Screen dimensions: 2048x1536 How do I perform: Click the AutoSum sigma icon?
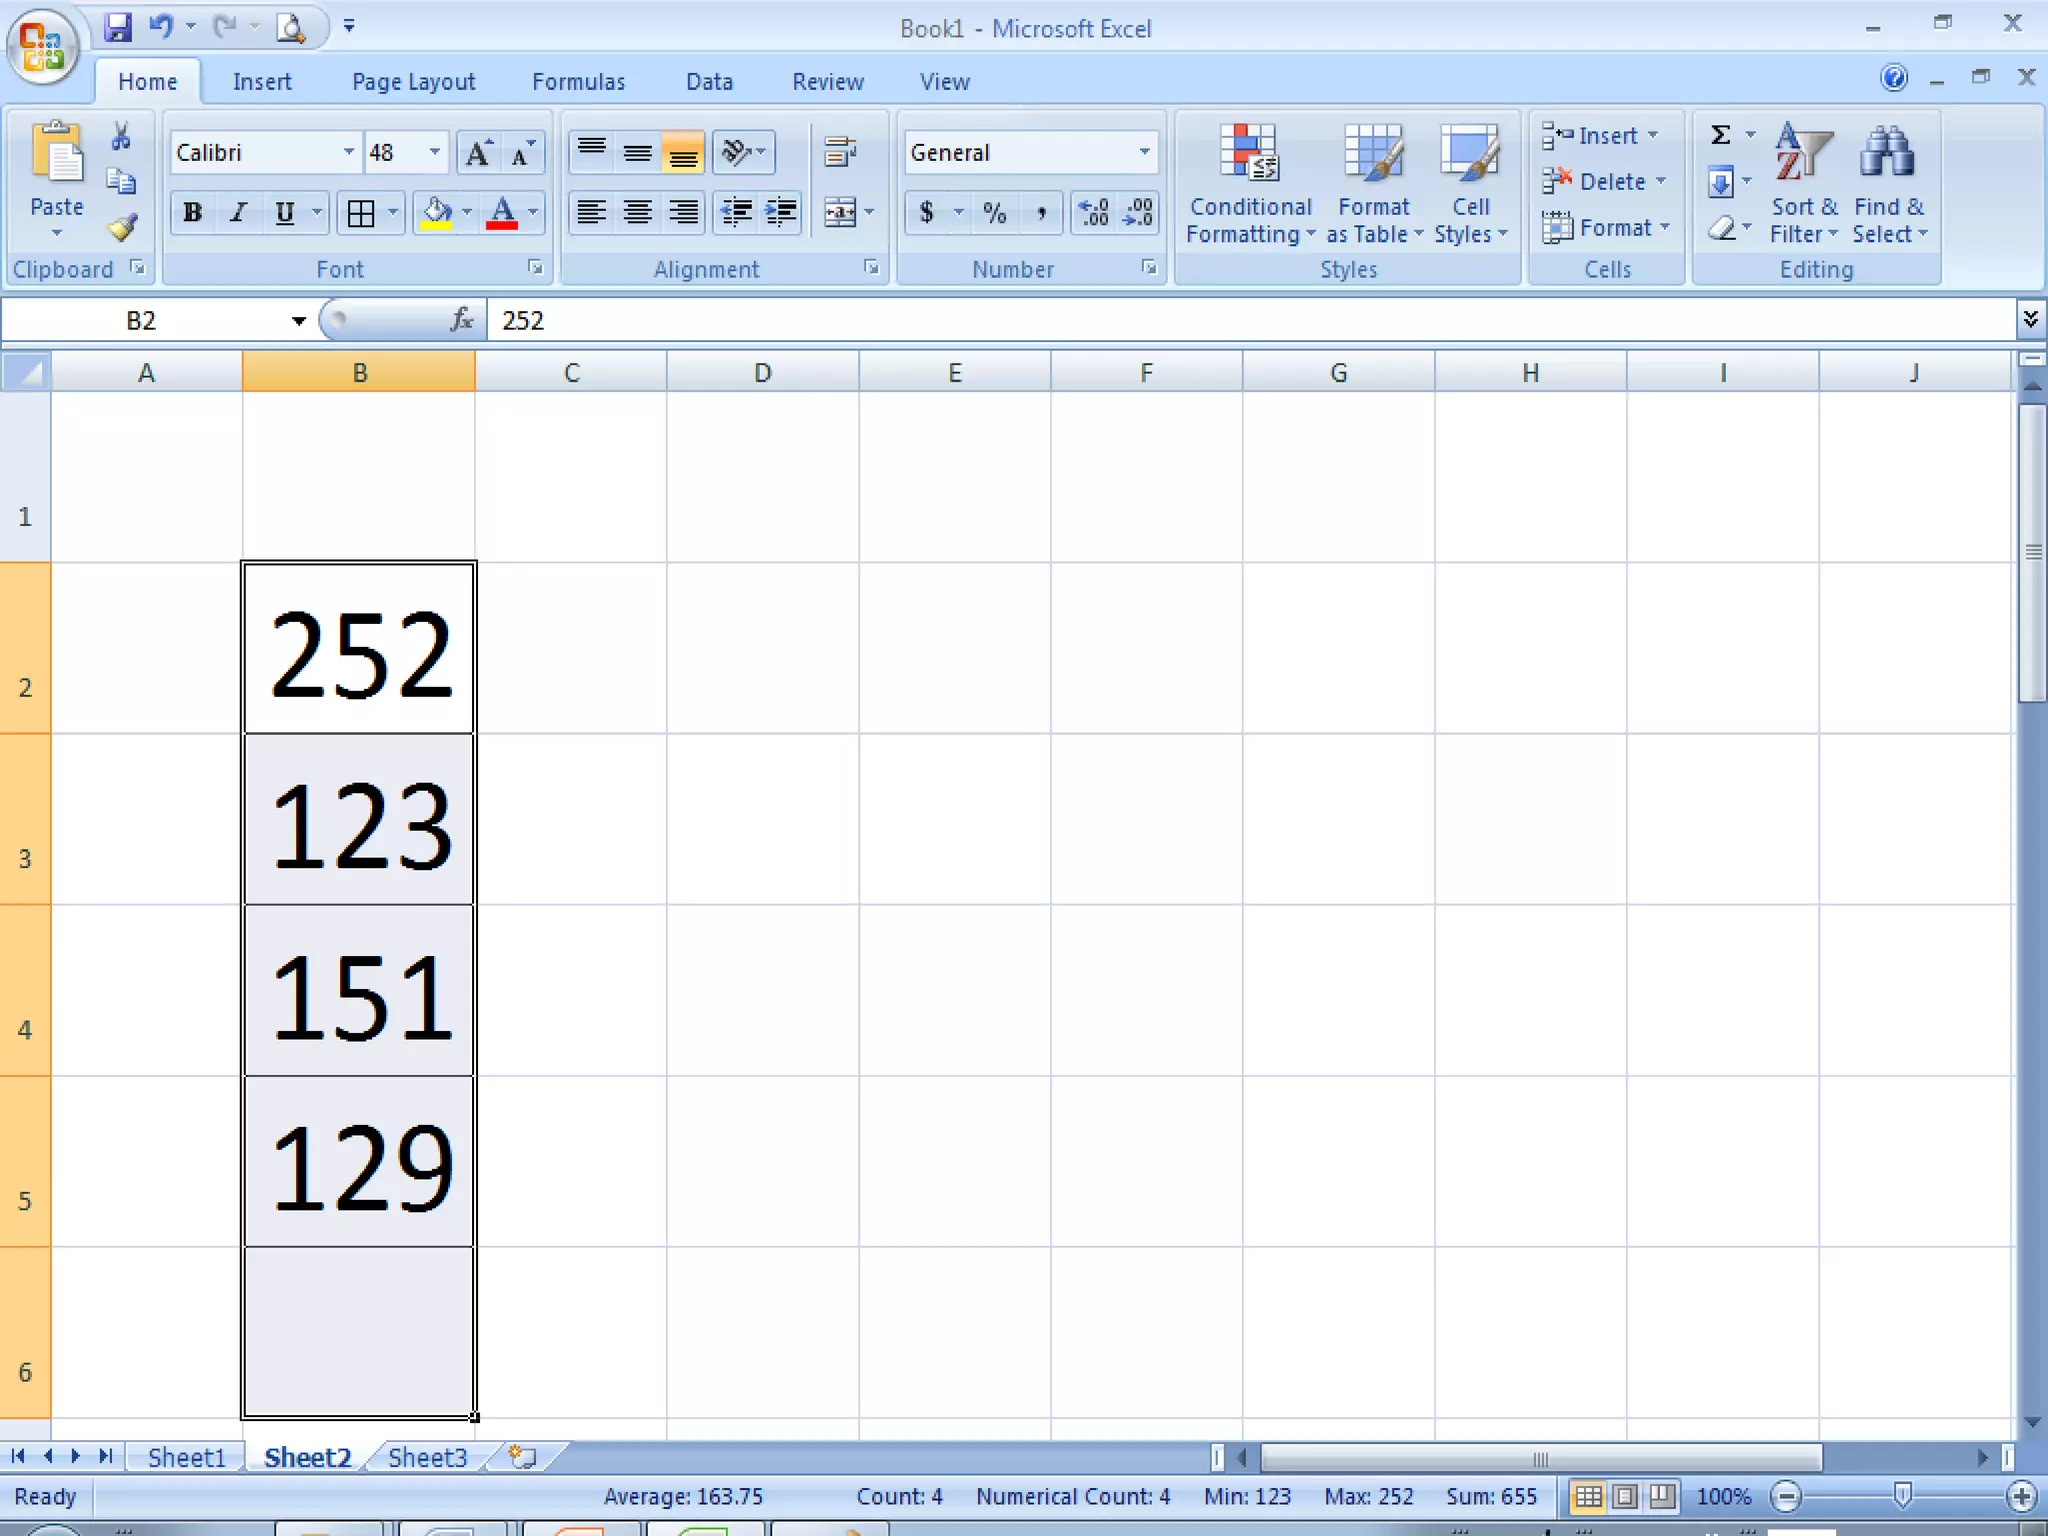pos(1720,135)
